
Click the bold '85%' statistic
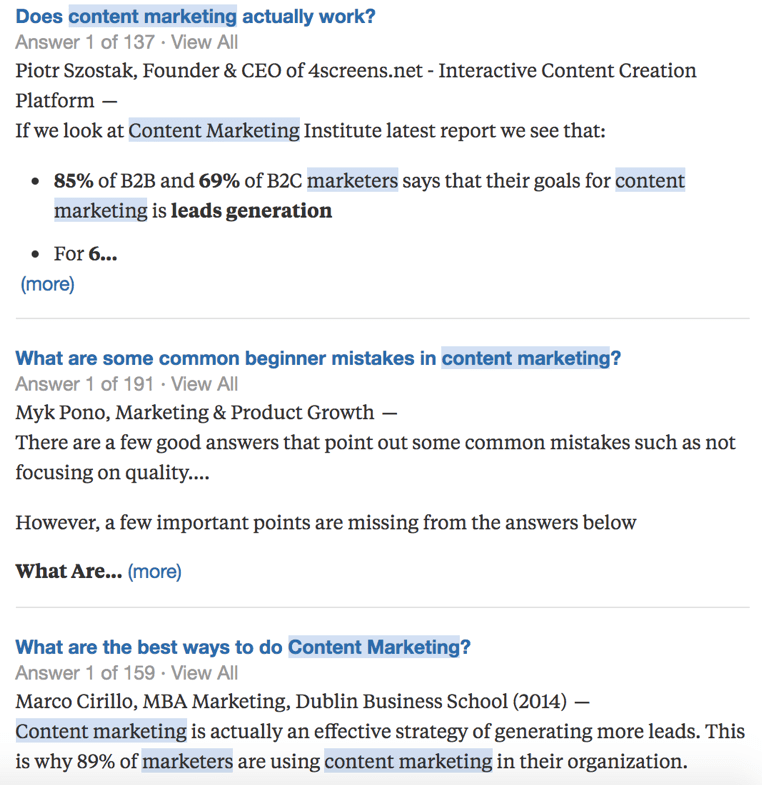(x=73, y=181)
